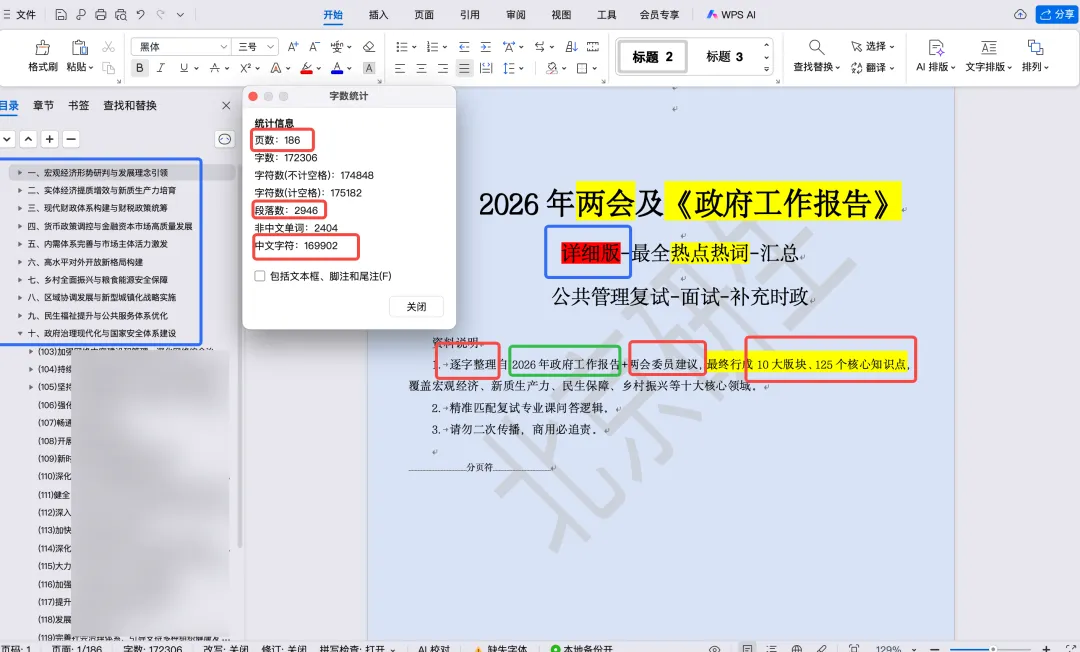The image size is (1080, 652).
Task: Align the paragraph left
Action: pyautogui.click(x=400, y=68)
